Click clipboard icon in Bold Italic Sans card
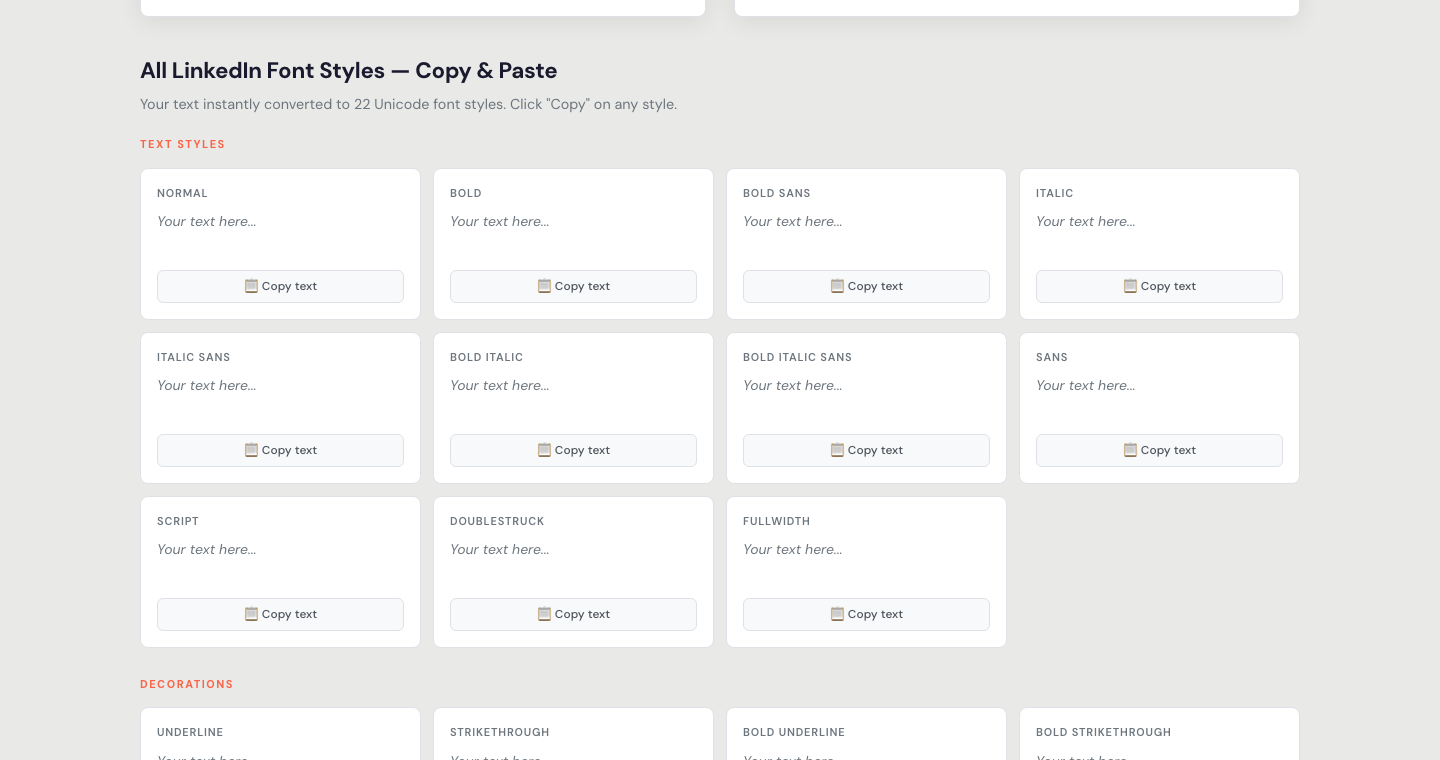Screen dimensions: 1440x760 click(x=837, y=450)
